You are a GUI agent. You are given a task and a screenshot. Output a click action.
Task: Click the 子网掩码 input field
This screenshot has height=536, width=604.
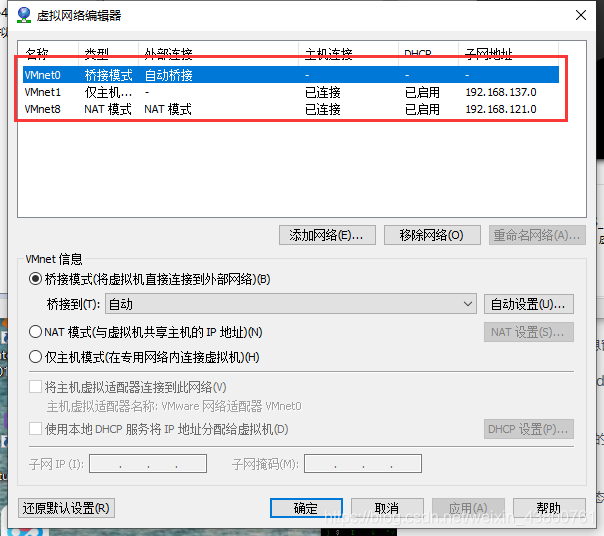(362, 463)
